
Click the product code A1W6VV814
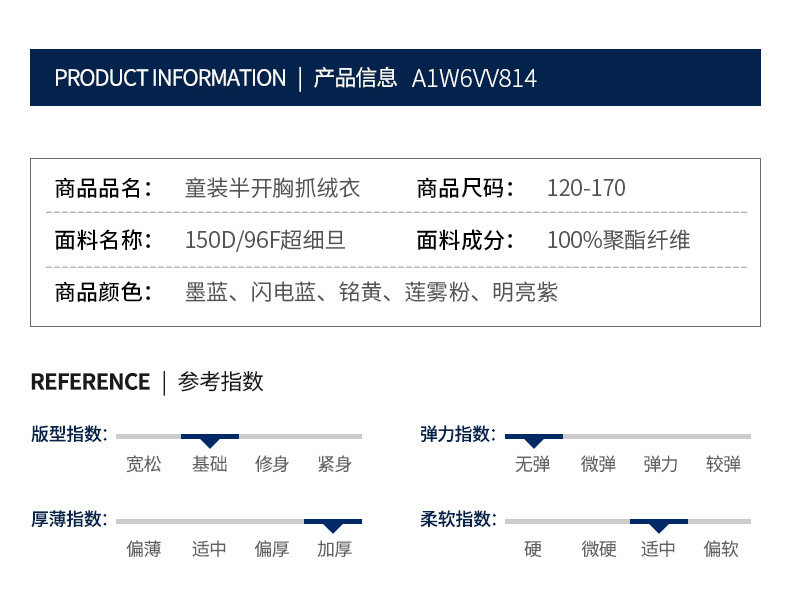pos(474,78)
